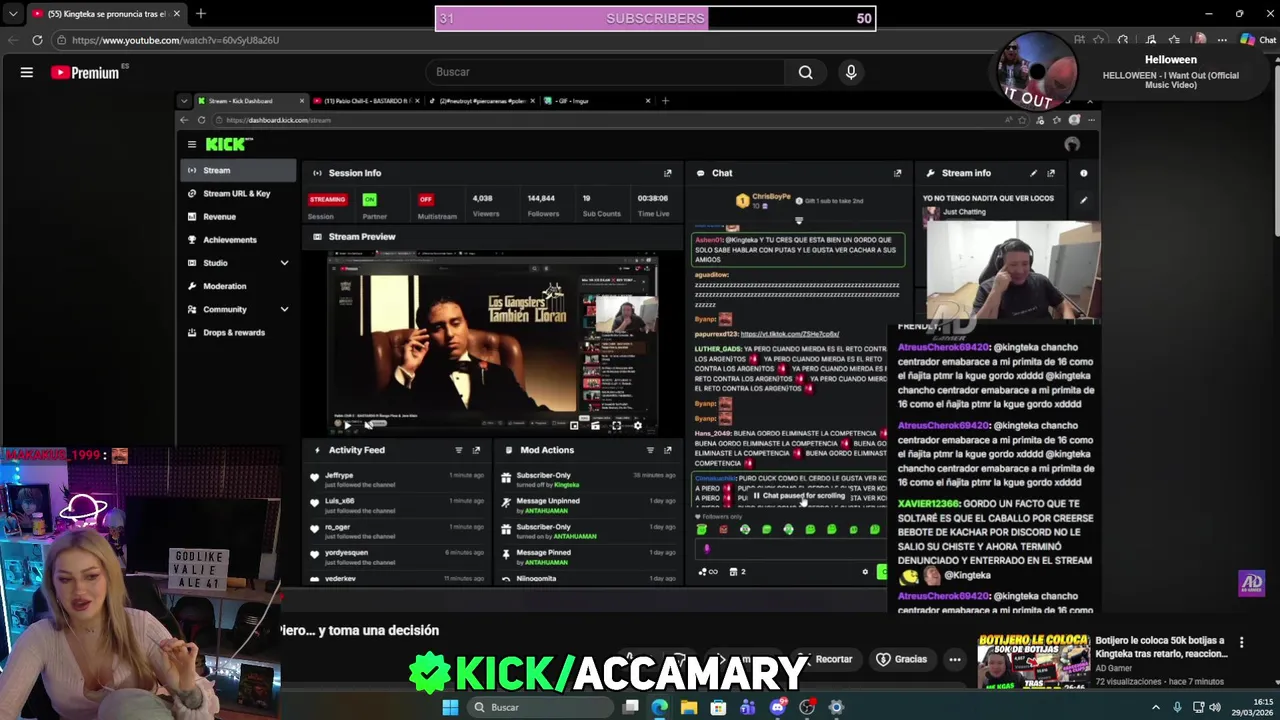Resume chat via 'Chat paused for scrolling'
This screenshot has width=1280, height=720.
pos(799,496)
